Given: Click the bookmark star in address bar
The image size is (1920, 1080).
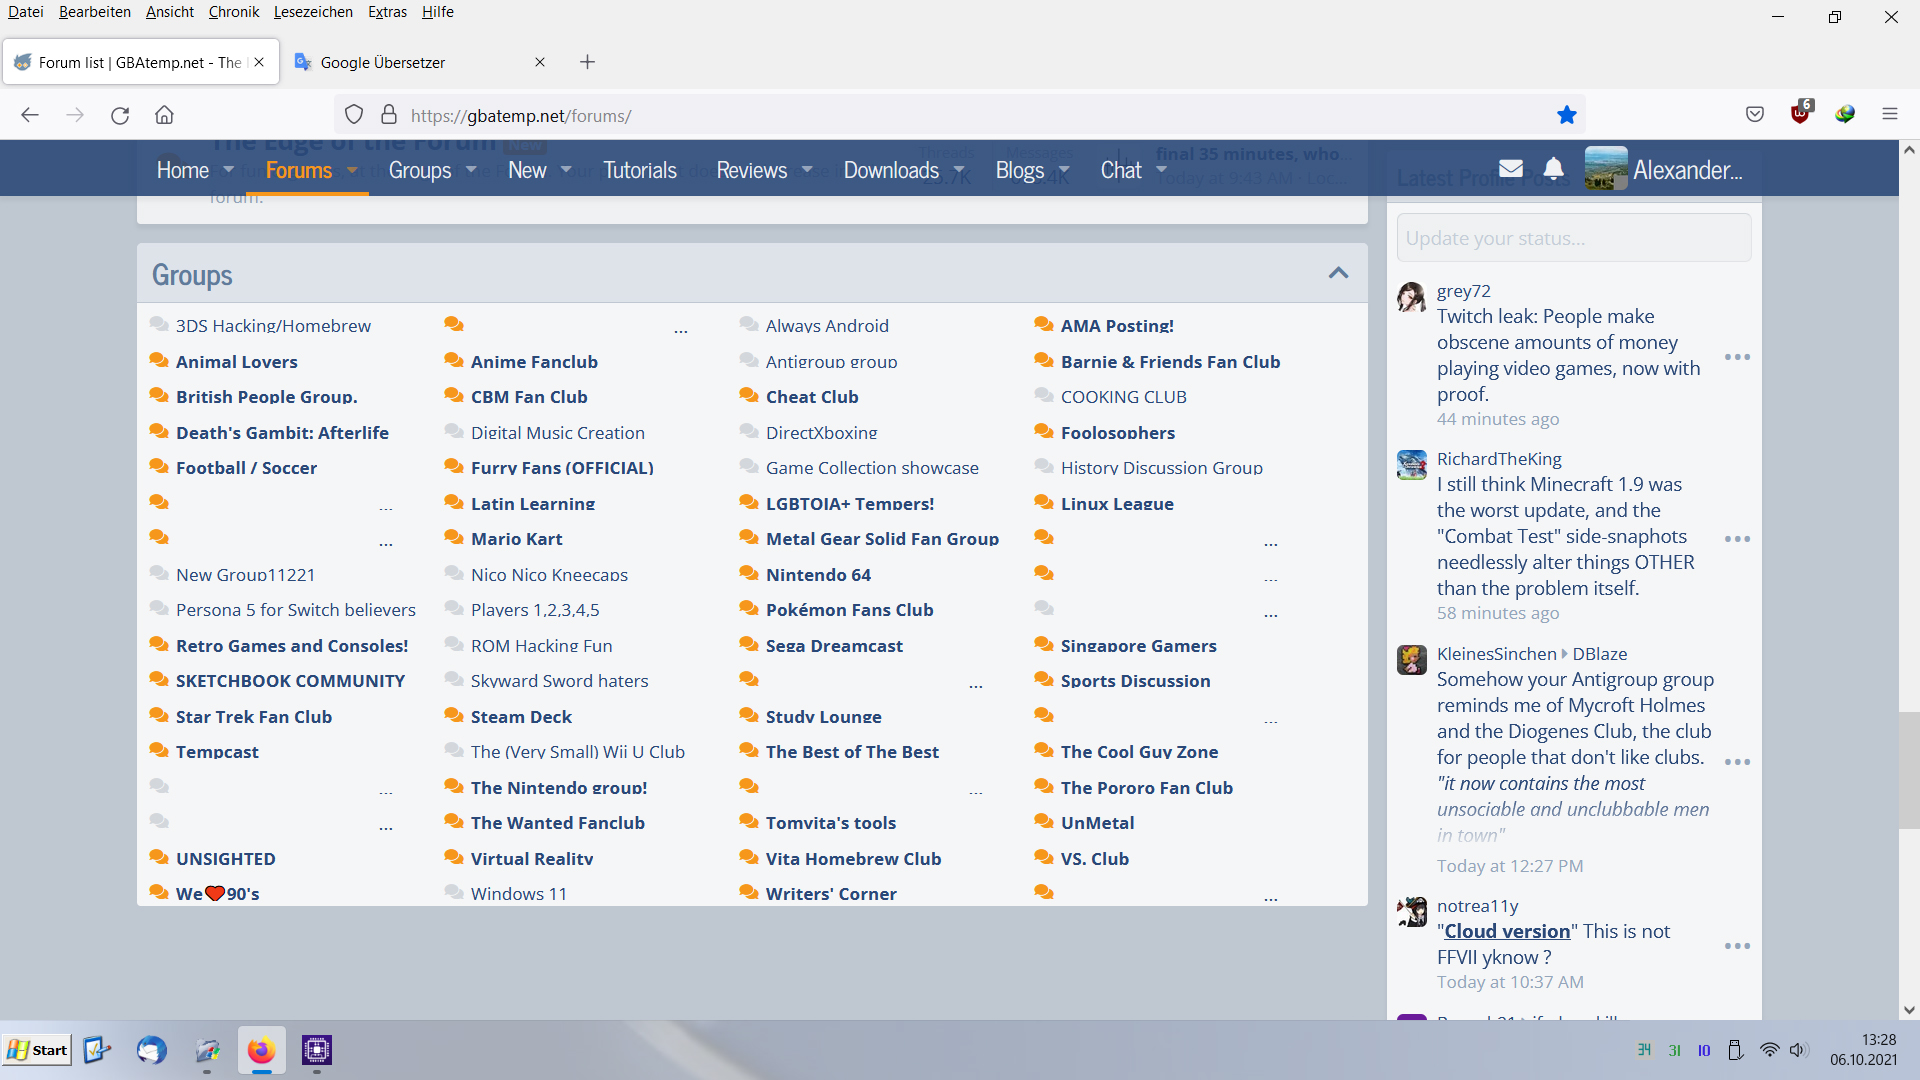Looking at the screenshot, I should coord(1567,115).
